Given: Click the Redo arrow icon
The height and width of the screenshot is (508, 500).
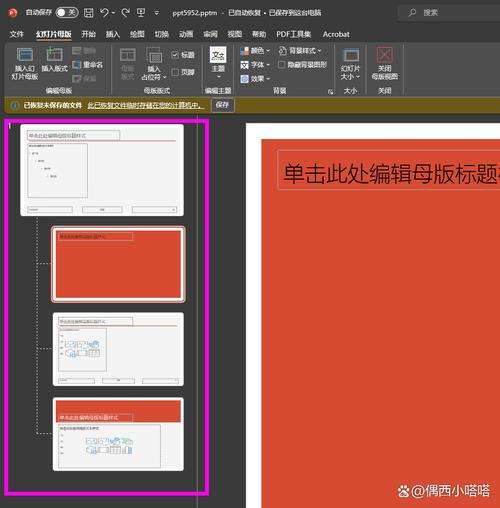Looking at the screenshot, I should (x=126, y=13).
